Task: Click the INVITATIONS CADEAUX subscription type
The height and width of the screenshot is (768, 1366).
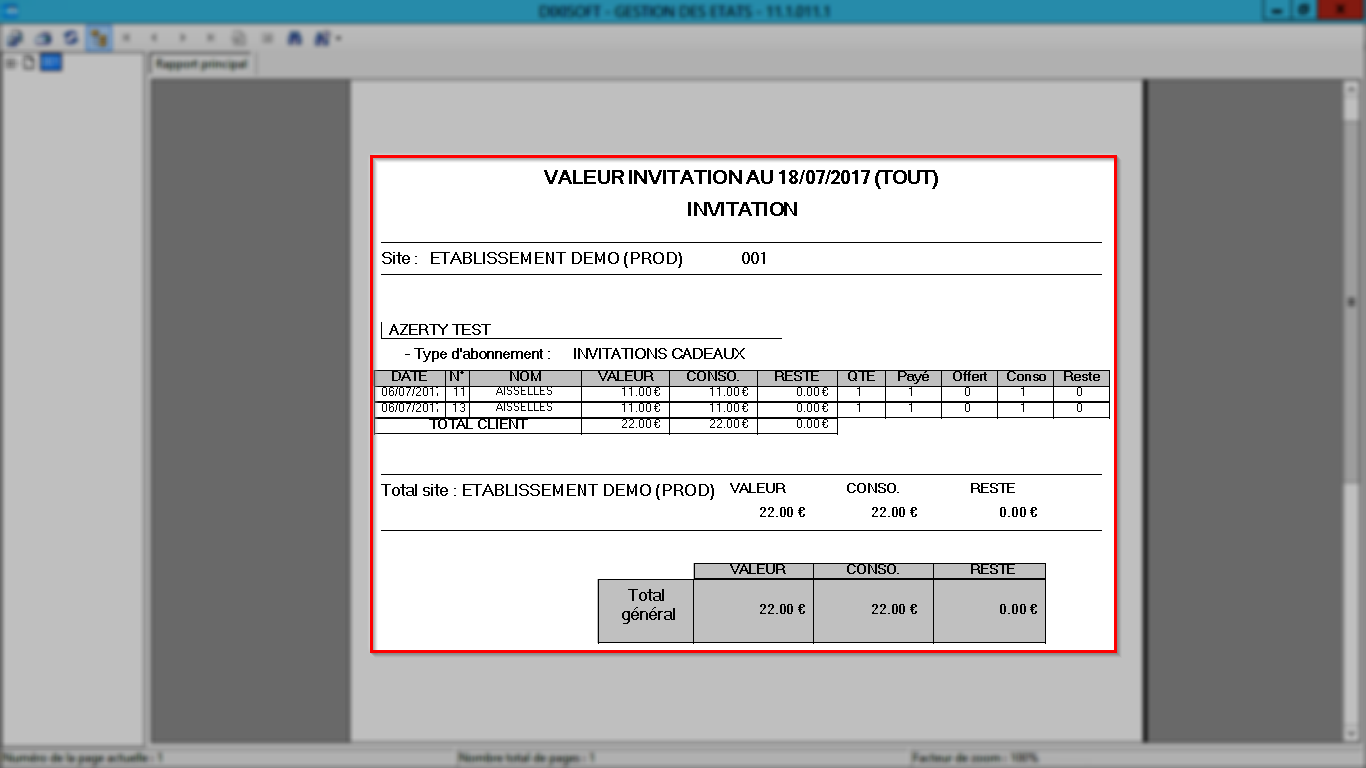Action: (x=659, y=354)
